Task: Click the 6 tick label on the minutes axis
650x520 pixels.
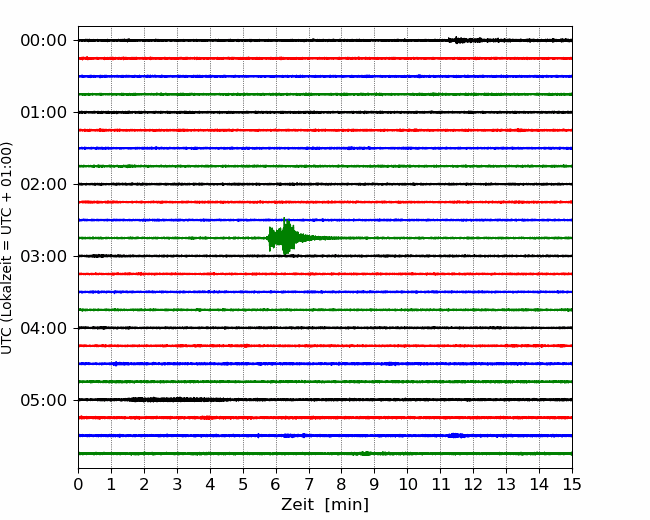Action: 276,485
